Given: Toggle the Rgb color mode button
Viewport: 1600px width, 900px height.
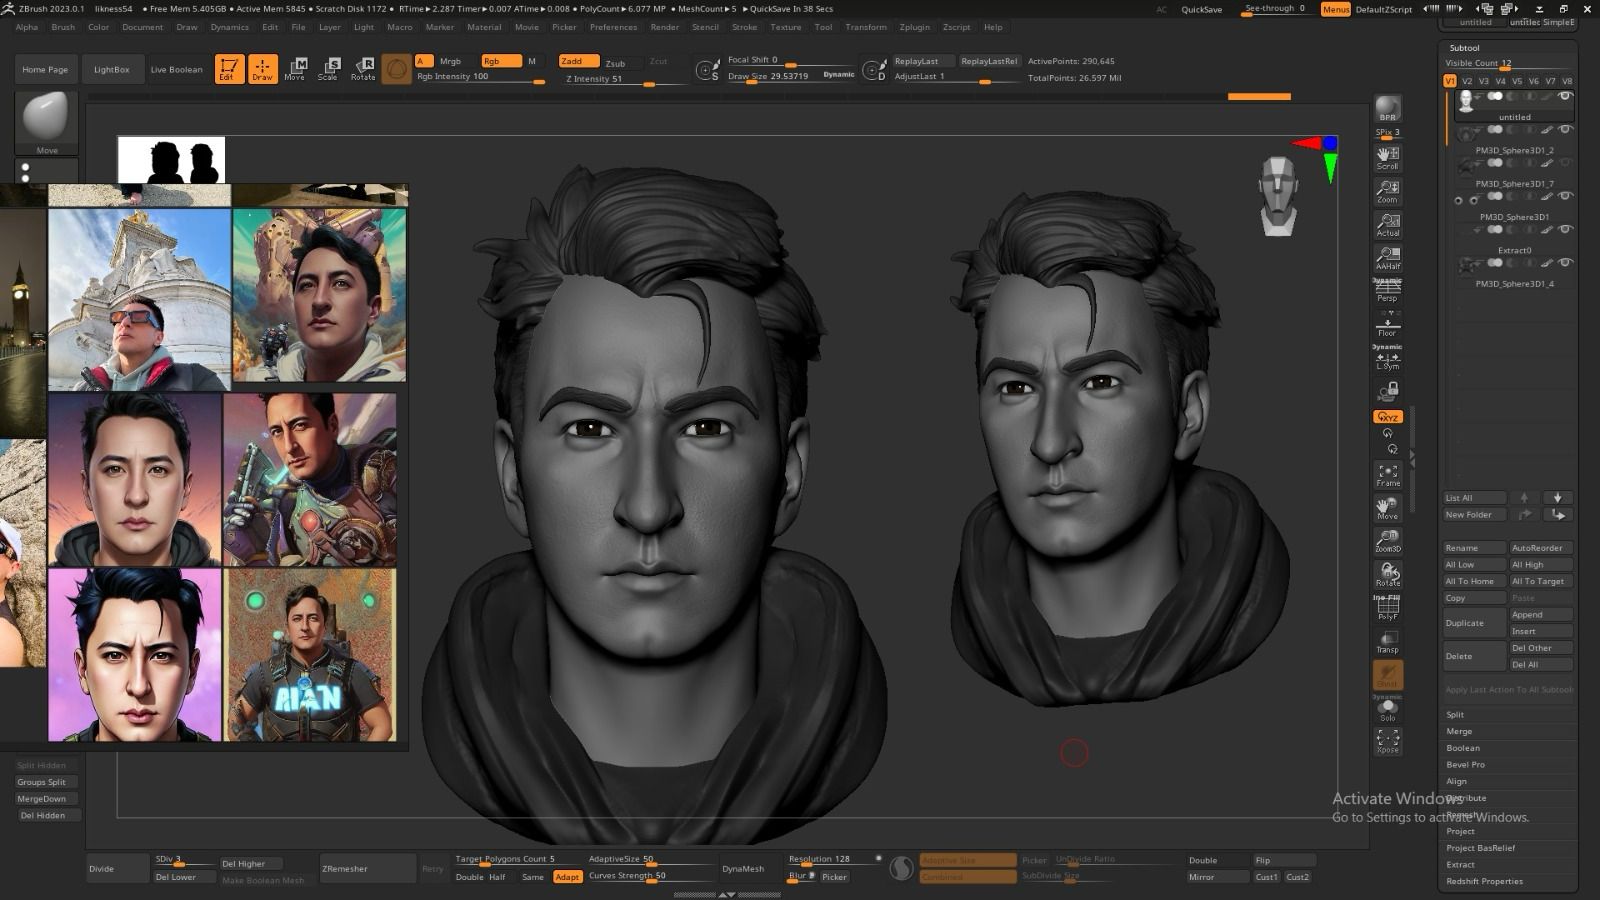Looking at the screenshot, I should coord(501,61).
